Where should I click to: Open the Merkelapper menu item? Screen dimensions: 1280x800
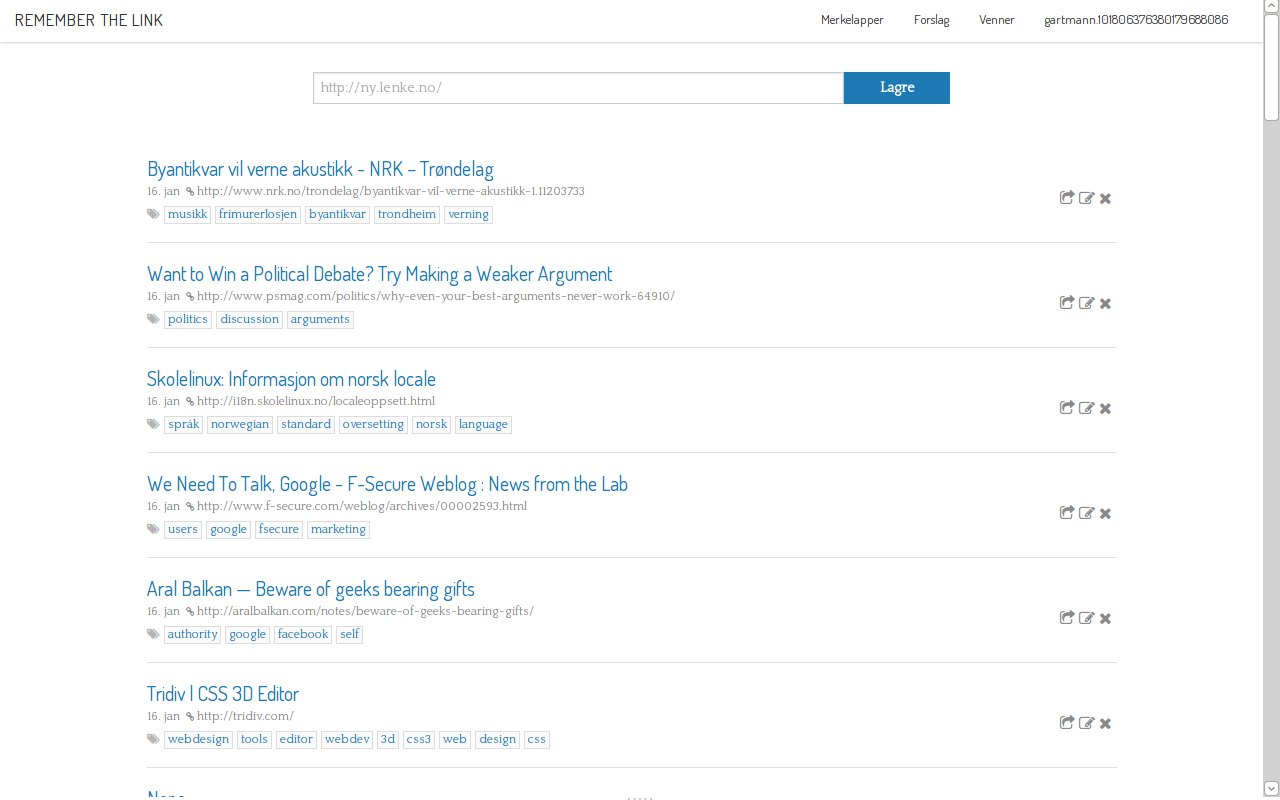[x=852, y=20]
